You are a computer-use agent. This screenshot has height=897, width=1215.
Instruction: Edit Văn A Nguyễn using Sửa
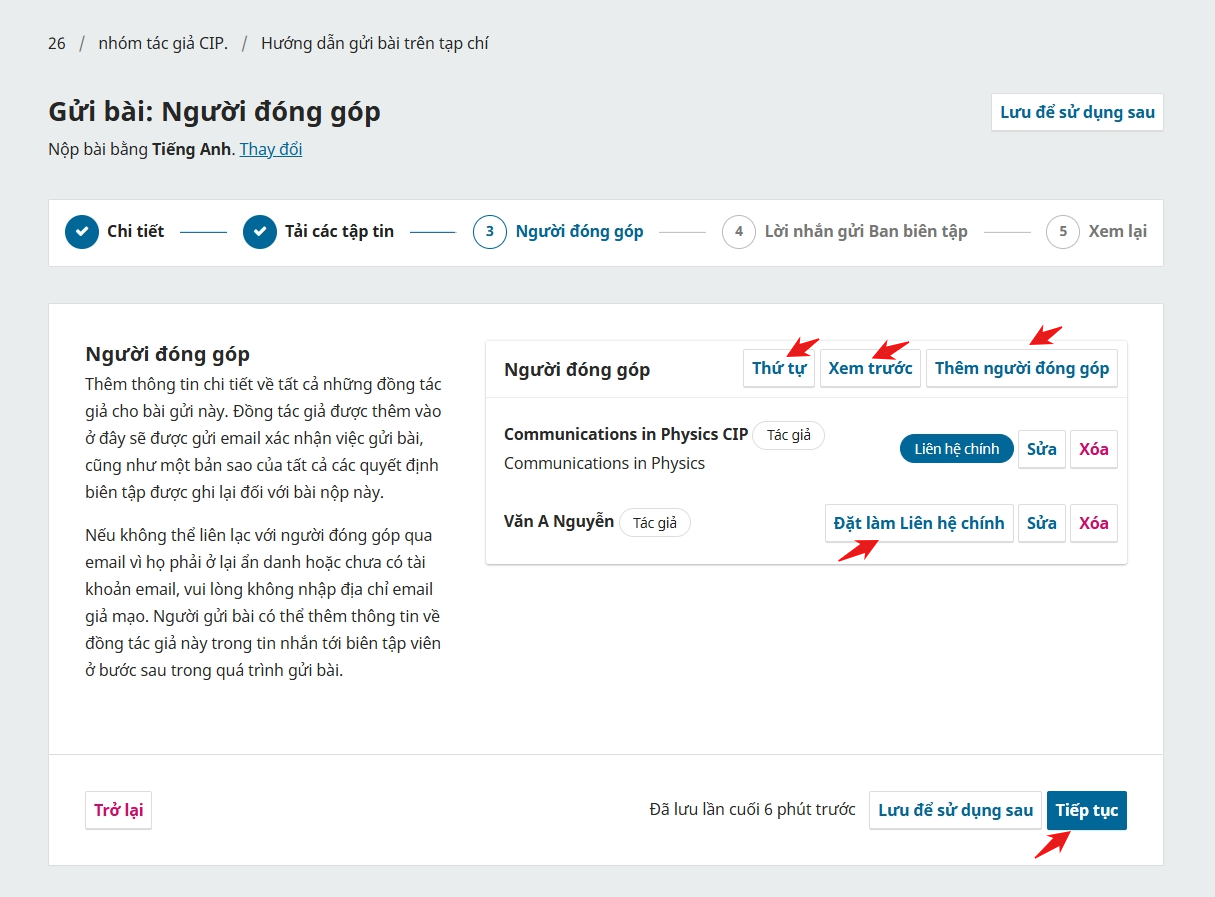point(1041,523)
